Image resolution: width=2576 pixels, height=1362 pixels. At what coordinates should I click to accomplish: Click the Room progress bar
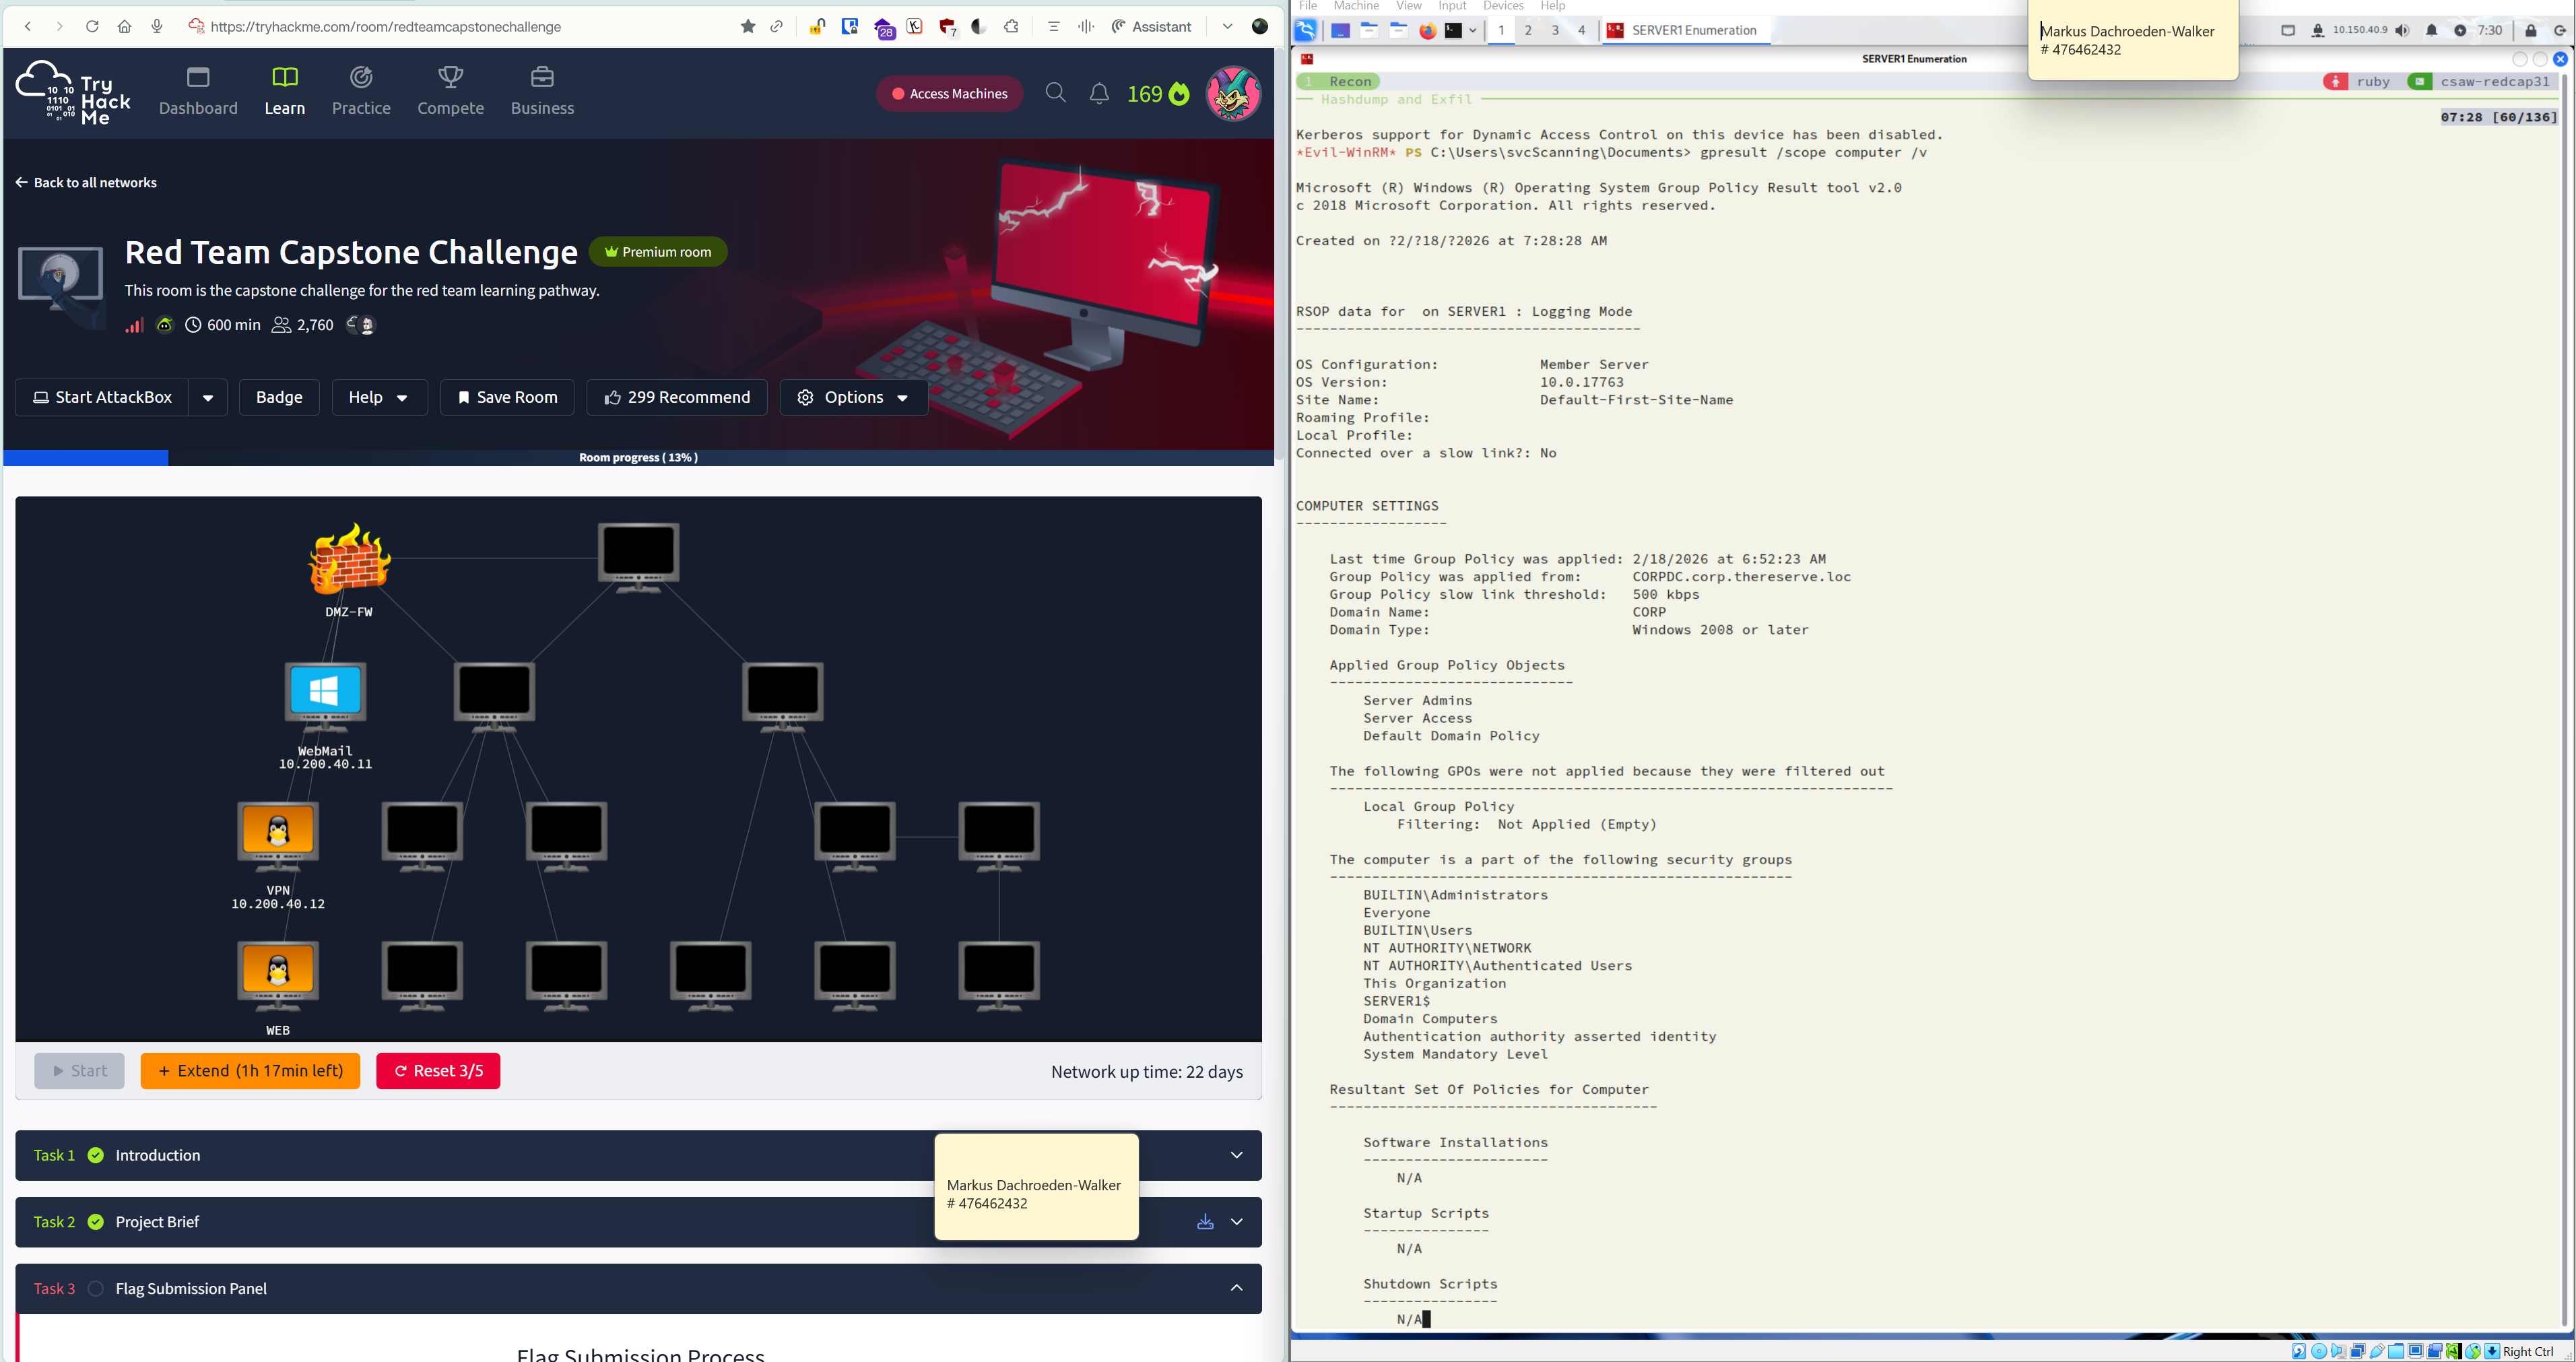click(x=638, y=458)
